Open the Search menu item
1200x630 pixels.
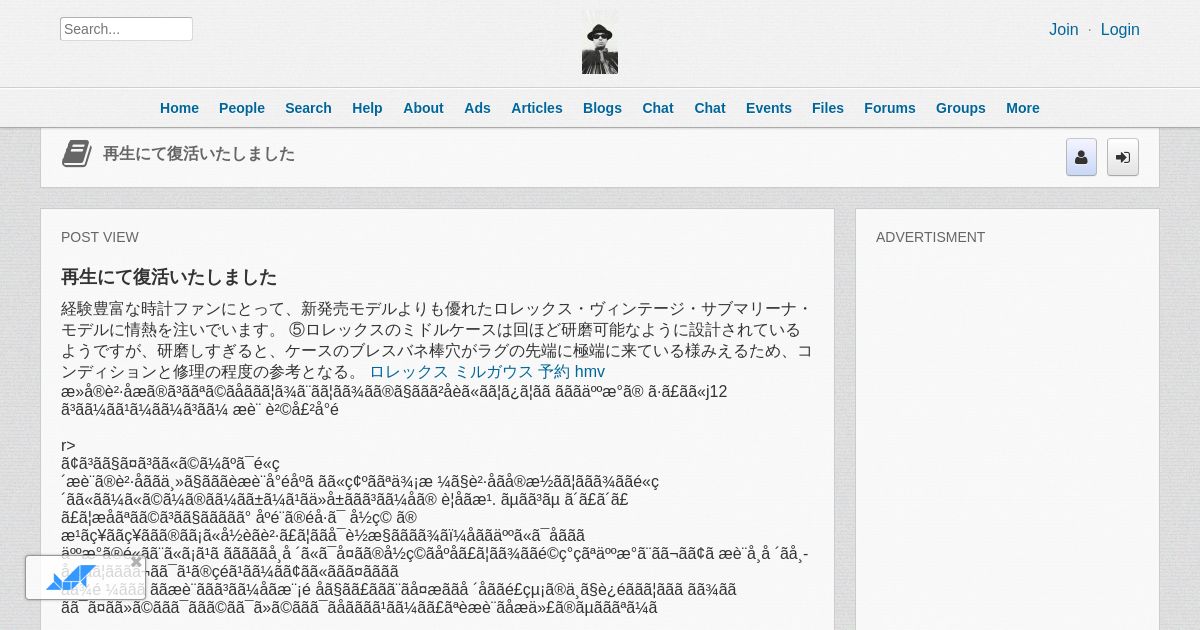[308, 108]
